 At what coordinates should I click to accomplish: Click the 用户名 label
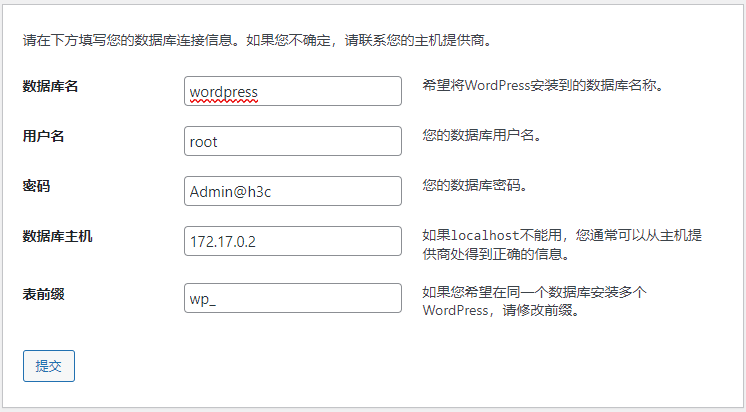[x=43, y=136]
